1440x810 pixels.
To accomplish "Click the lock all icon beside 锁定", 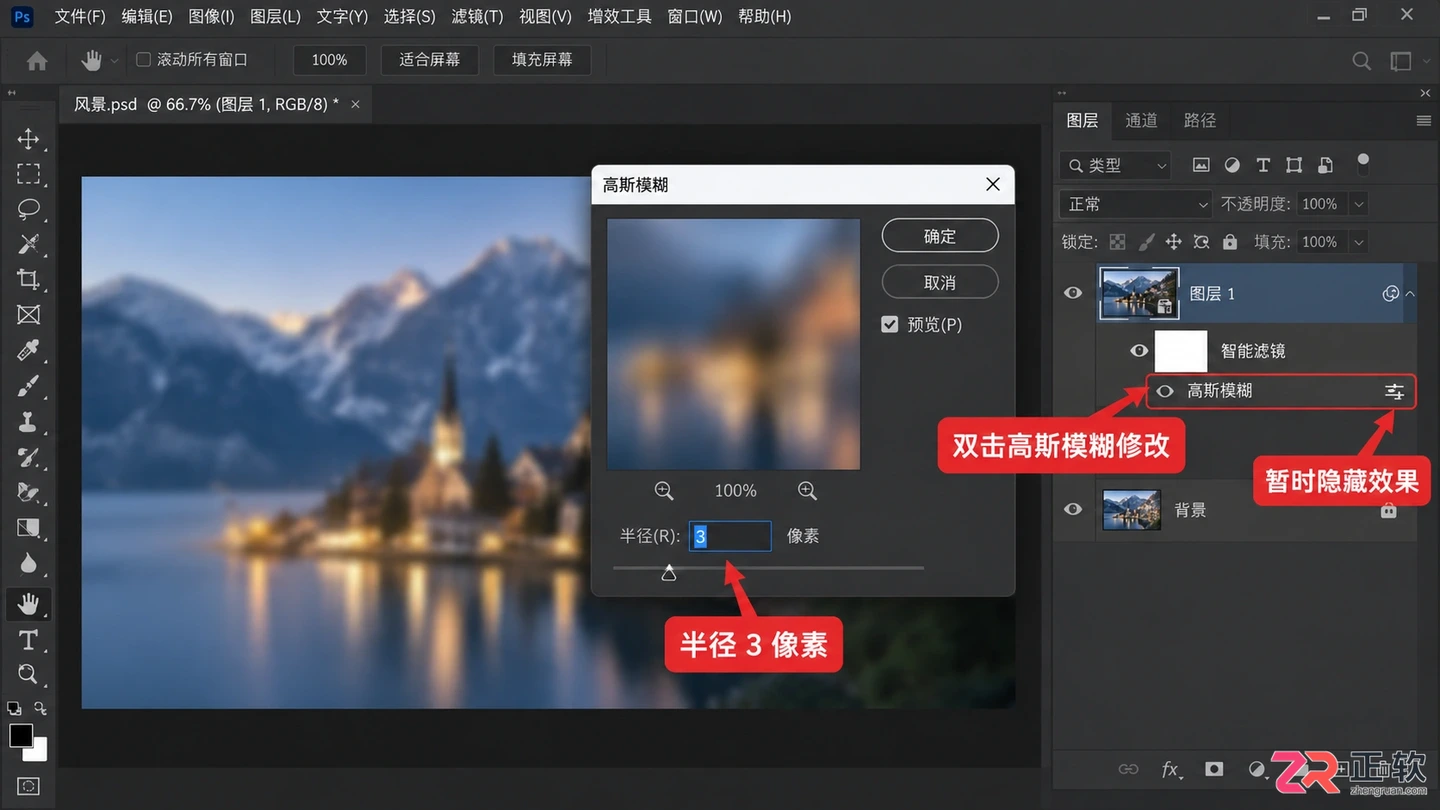I will (1230, 242).
